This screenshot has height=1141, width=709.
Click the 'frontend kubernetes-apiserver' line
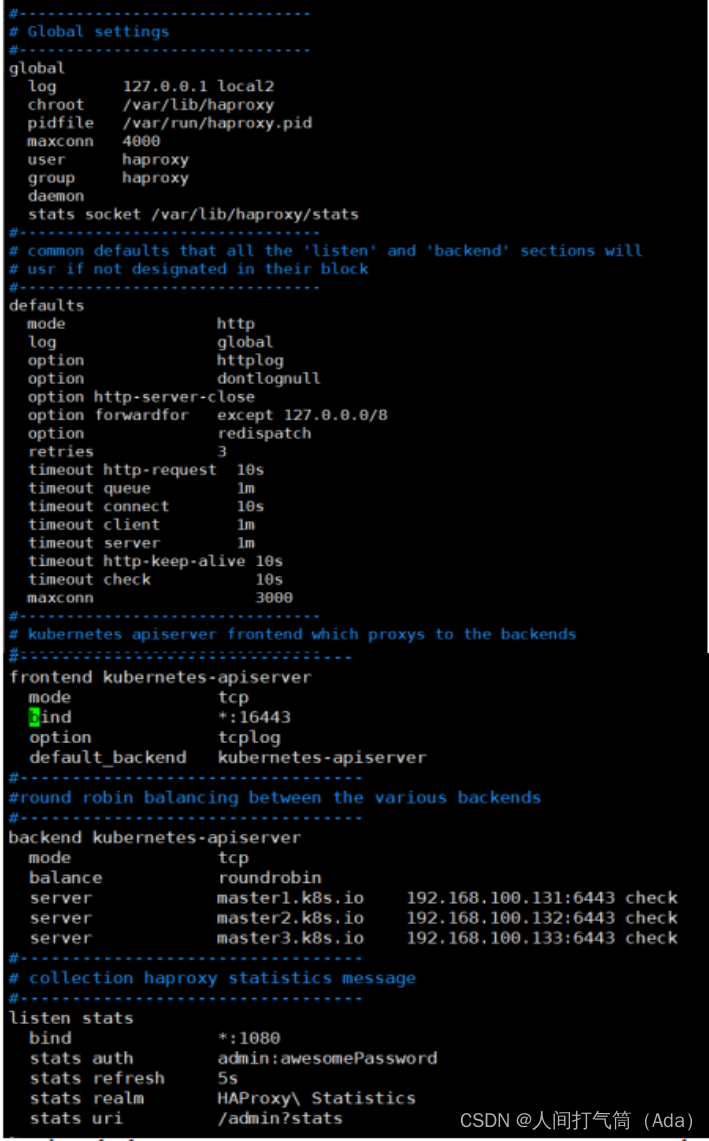pyautogui.click(x=160, y=677)
